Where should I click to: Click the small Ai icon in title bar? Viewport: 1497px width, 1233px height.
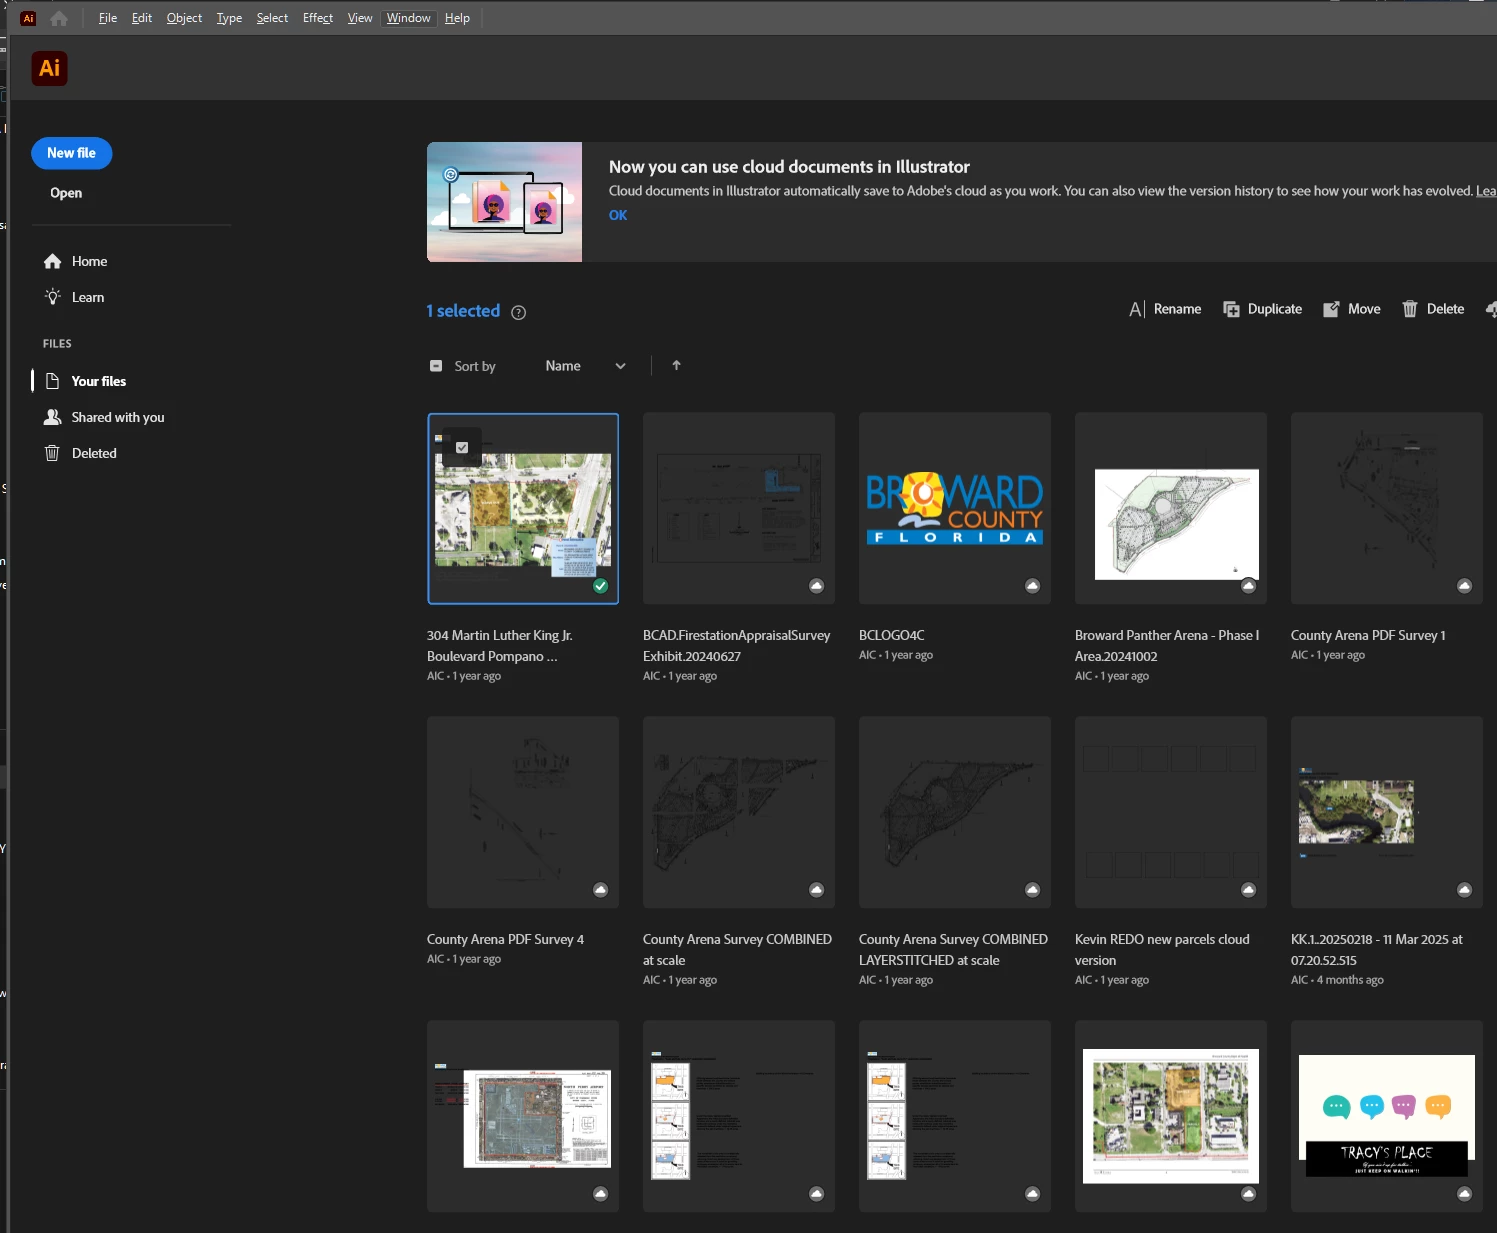click(28, 18)
